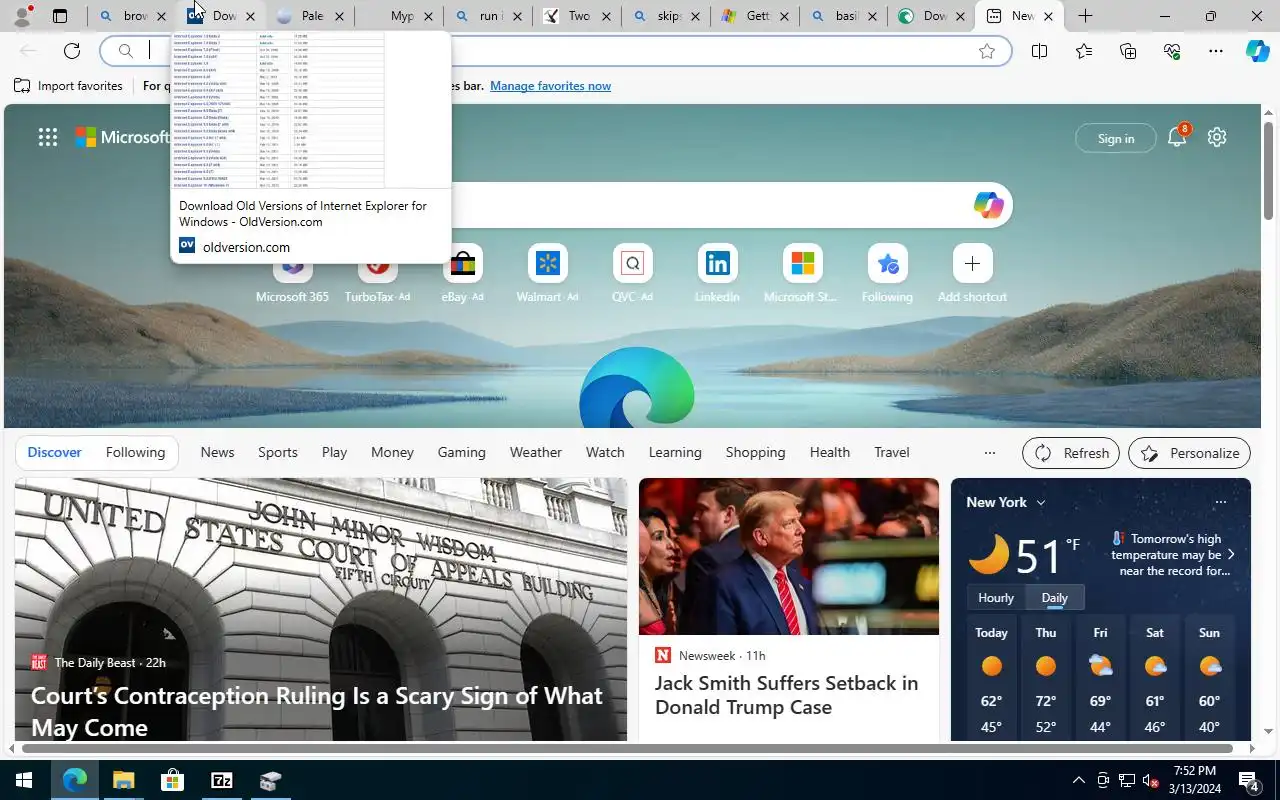Open the tab actions menu icon

pyautogui.click(x=60, y=16)
